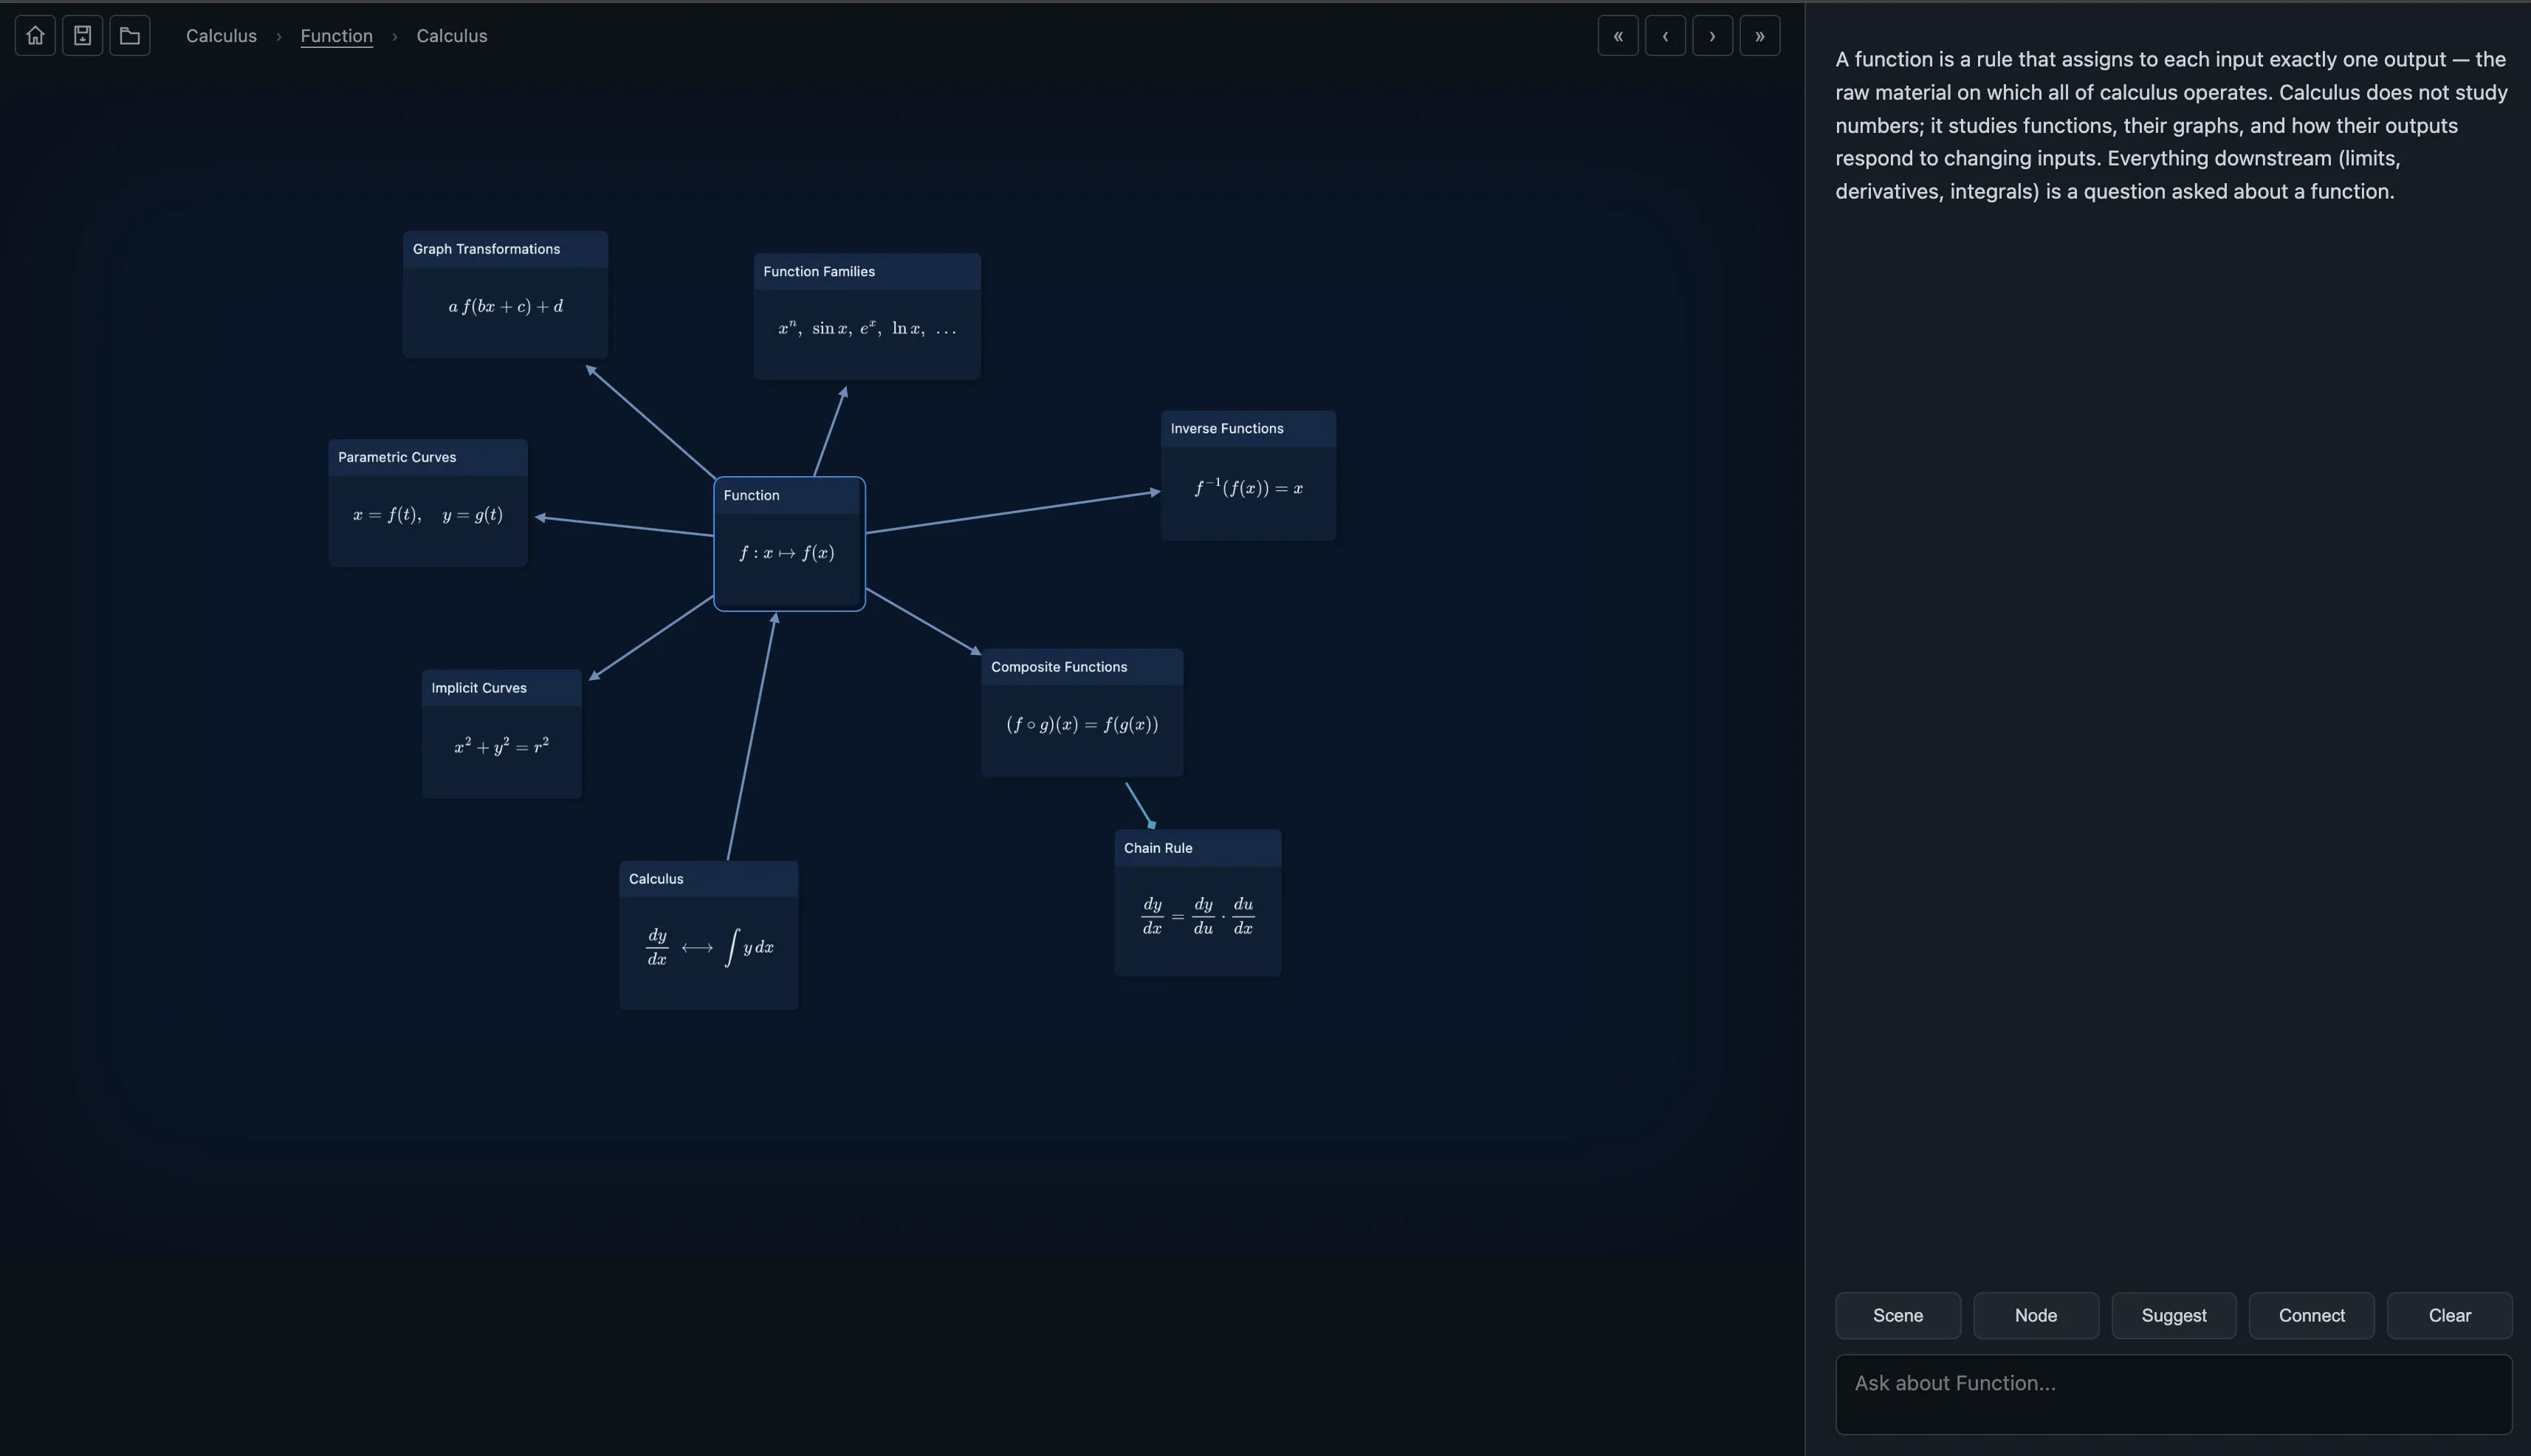
Task: Click the formula a f(bx + c) + d
Action: coord(506,307)
